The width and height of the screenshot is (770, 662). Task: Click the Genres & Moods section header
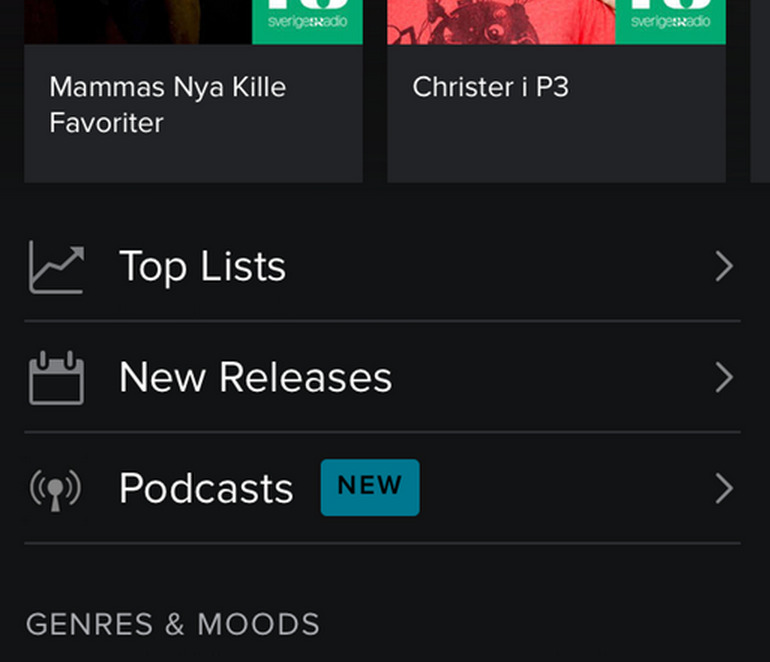[173, 624]
